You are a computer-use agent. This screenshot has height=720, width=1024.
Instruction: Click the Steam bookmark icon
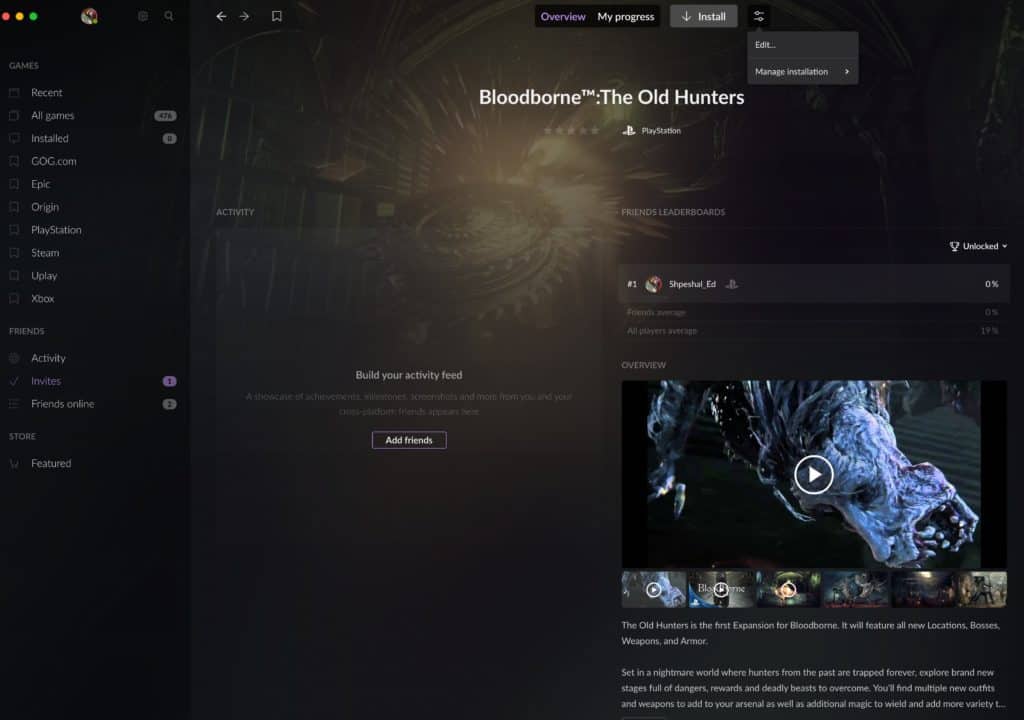(x=14, y=253)
